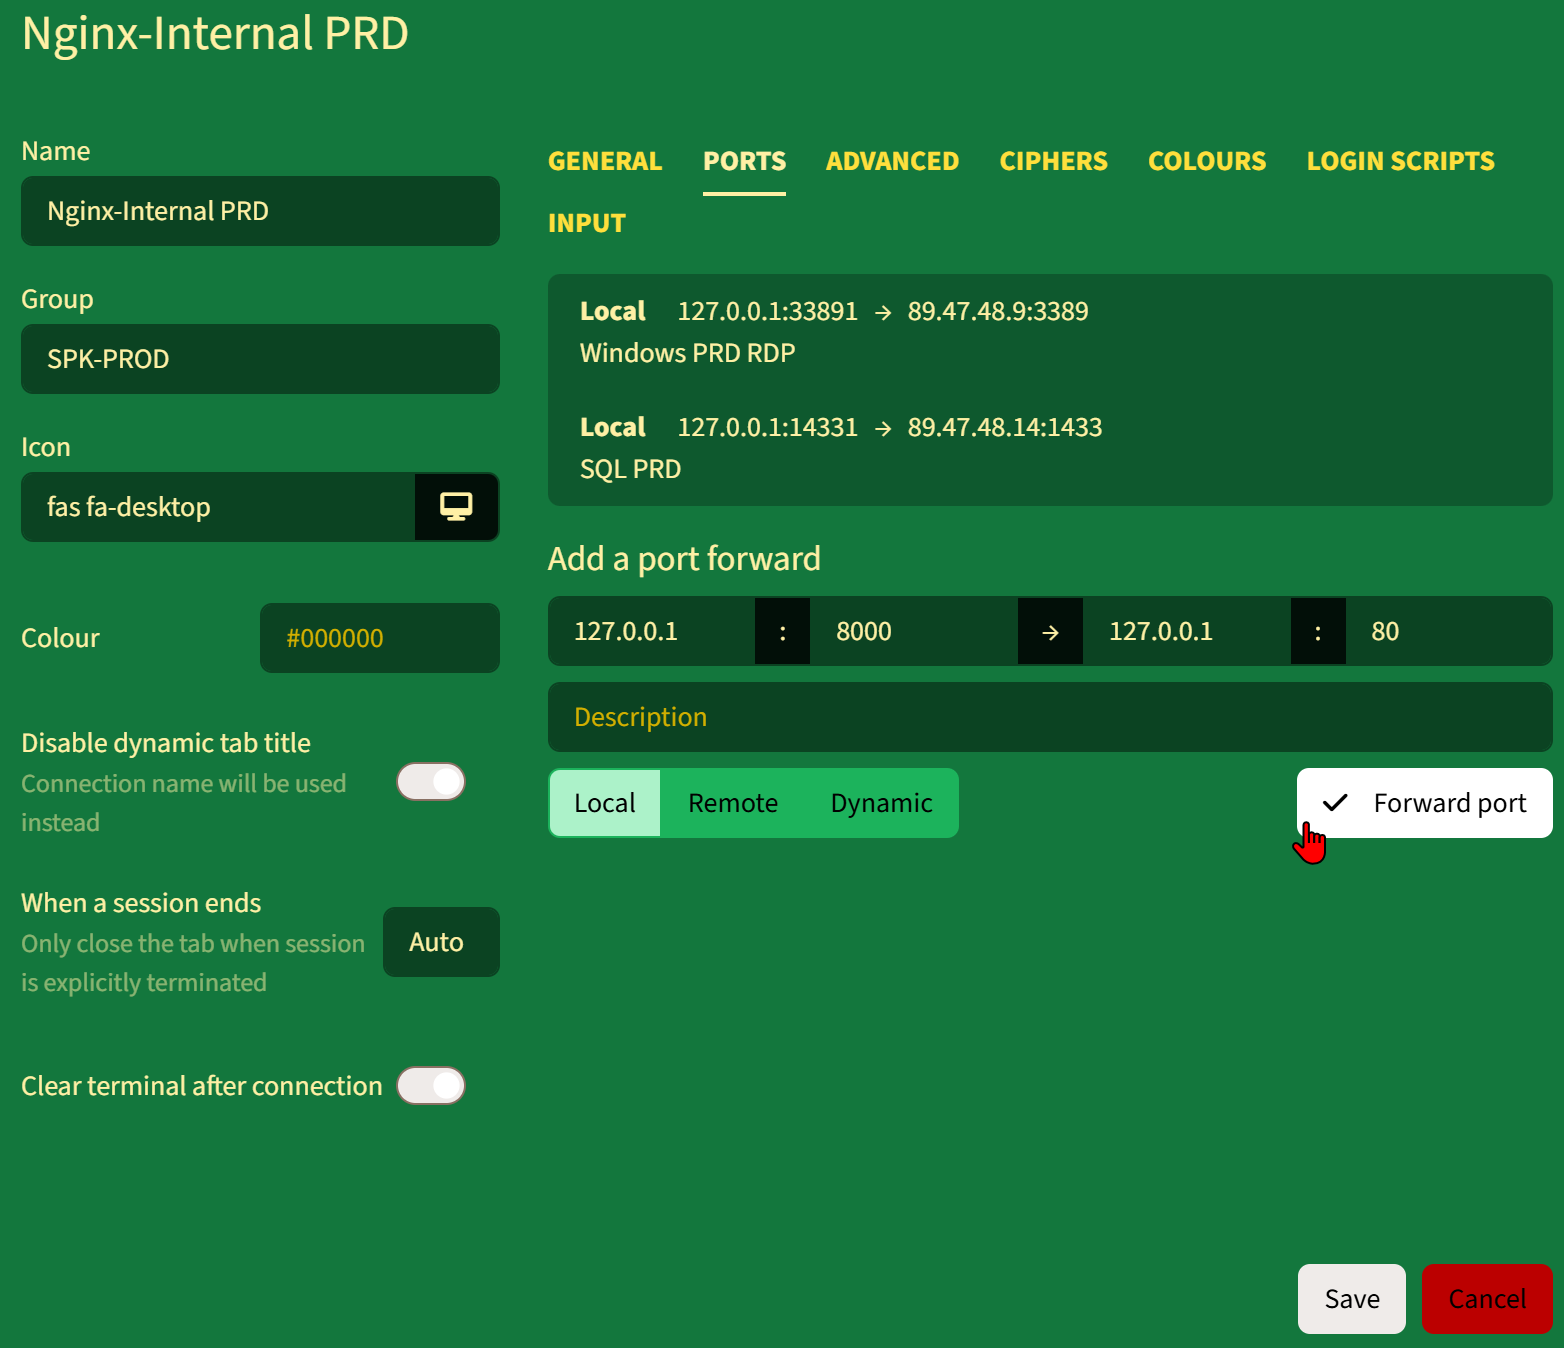Viewport: 1564px width, 1348px height.
Task: Select the Dynamic forward type
Action: pos(881,803)
